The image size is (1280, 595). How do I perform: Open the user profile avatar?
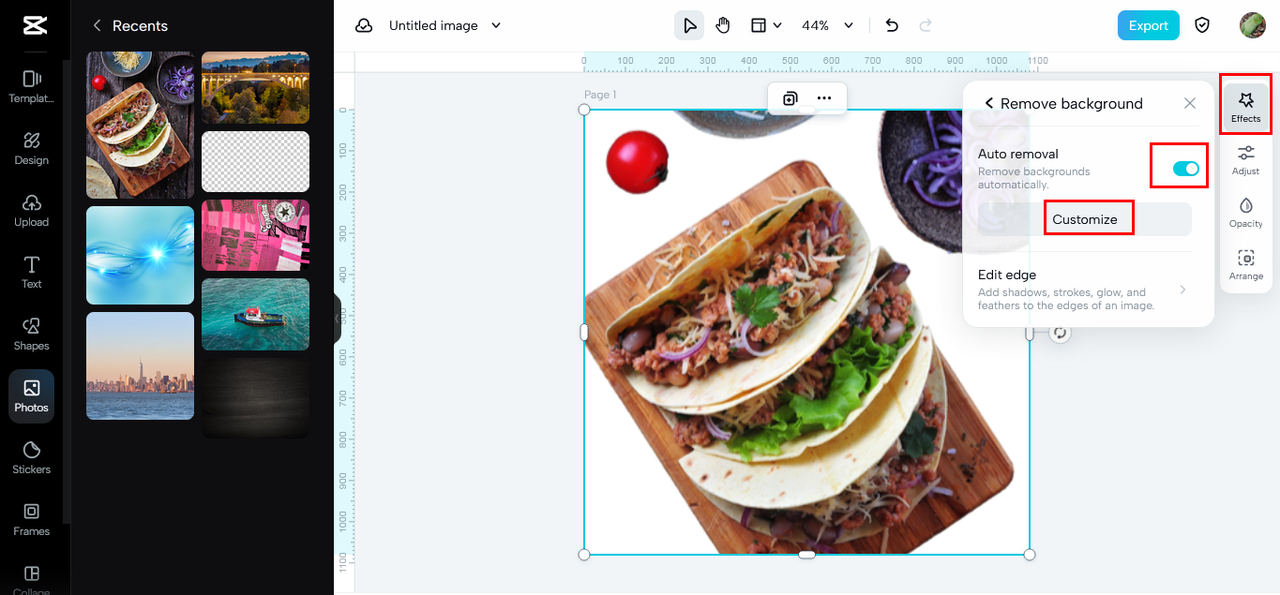1252,26
